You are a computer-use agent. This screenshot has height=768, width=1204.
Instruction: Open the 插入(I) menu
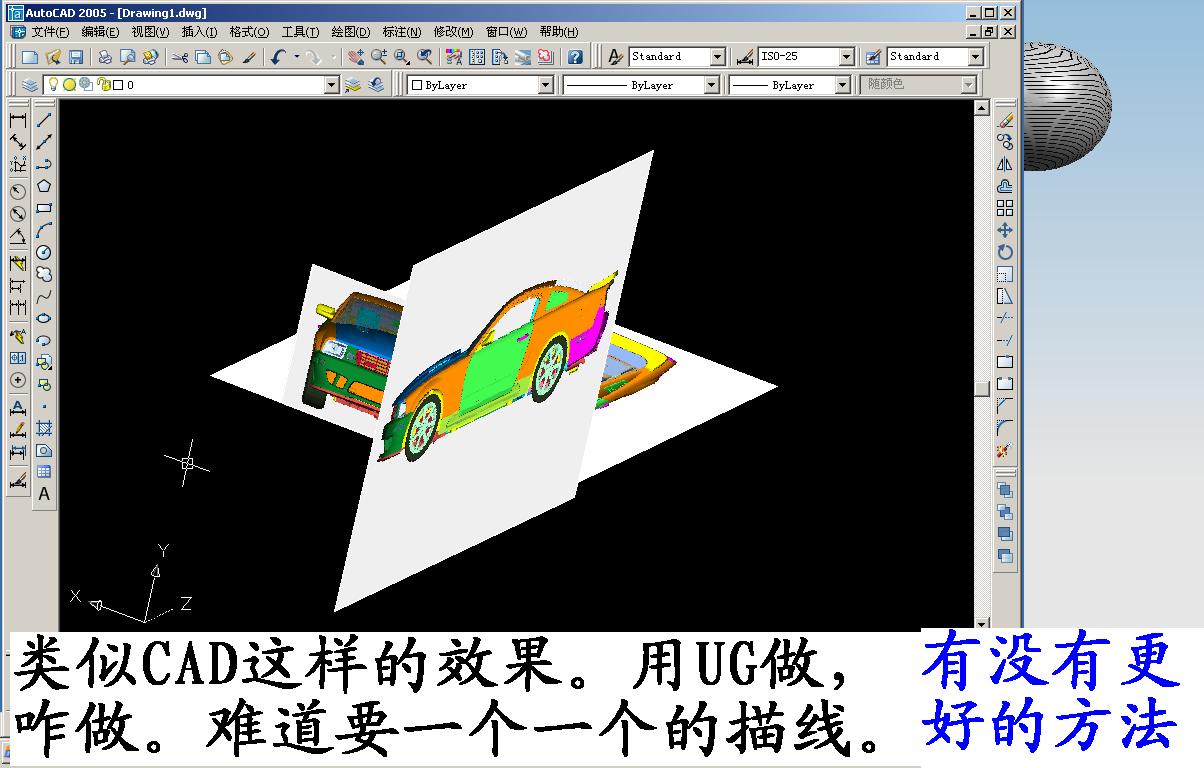pos(199,32)
